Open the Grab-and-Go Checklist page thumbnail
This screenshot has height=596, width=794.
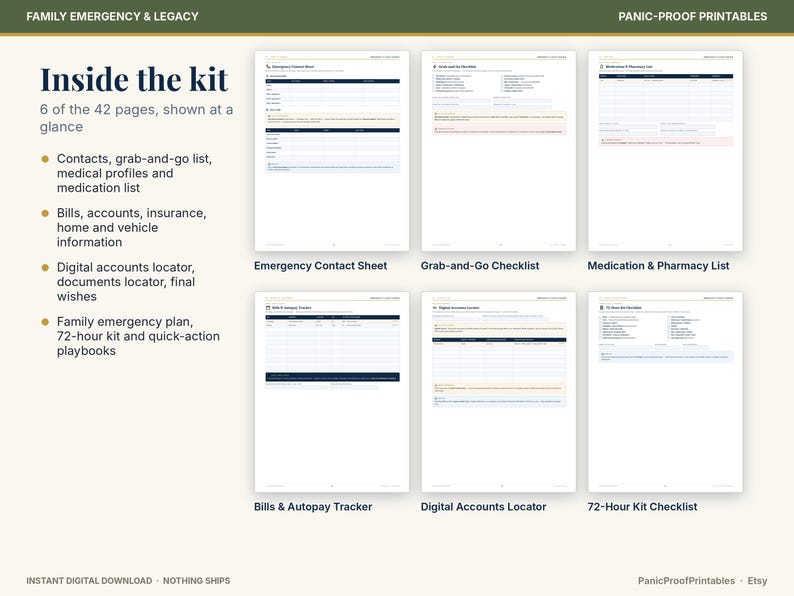pyautogui.click(x=498, y=150)
